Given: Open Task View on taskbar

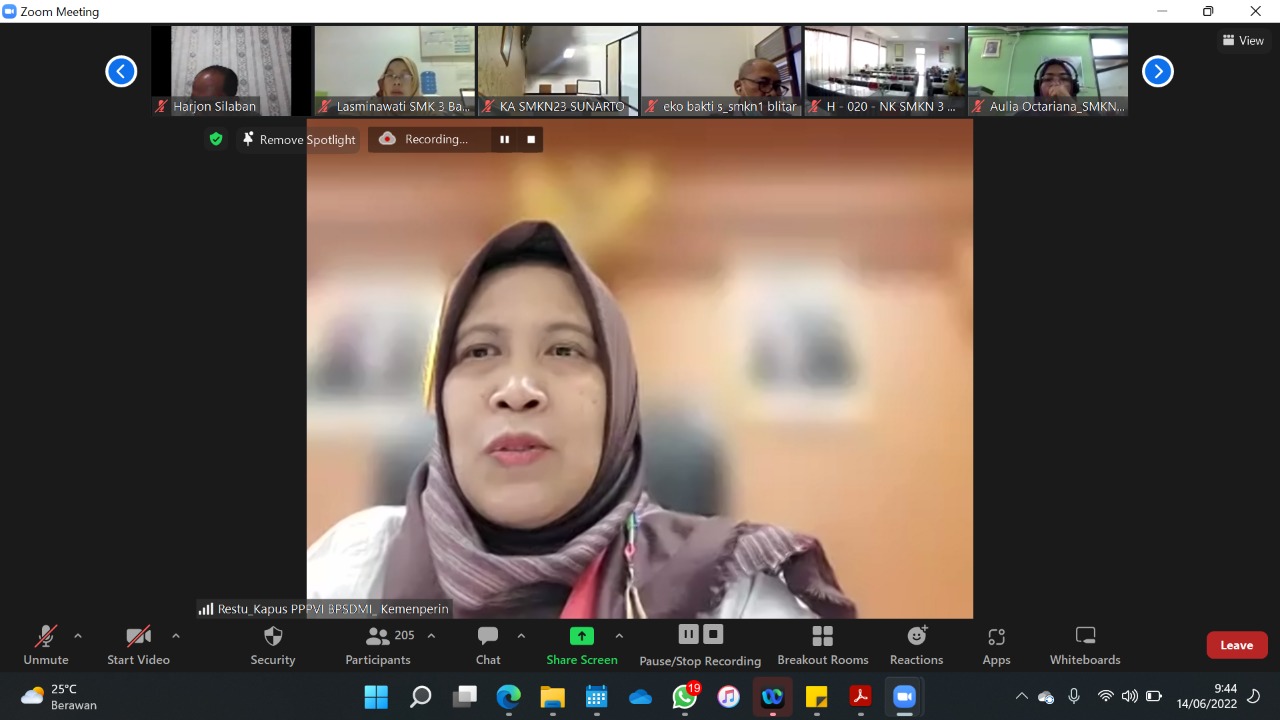Looking at the screenshot, I should (465, 696).
